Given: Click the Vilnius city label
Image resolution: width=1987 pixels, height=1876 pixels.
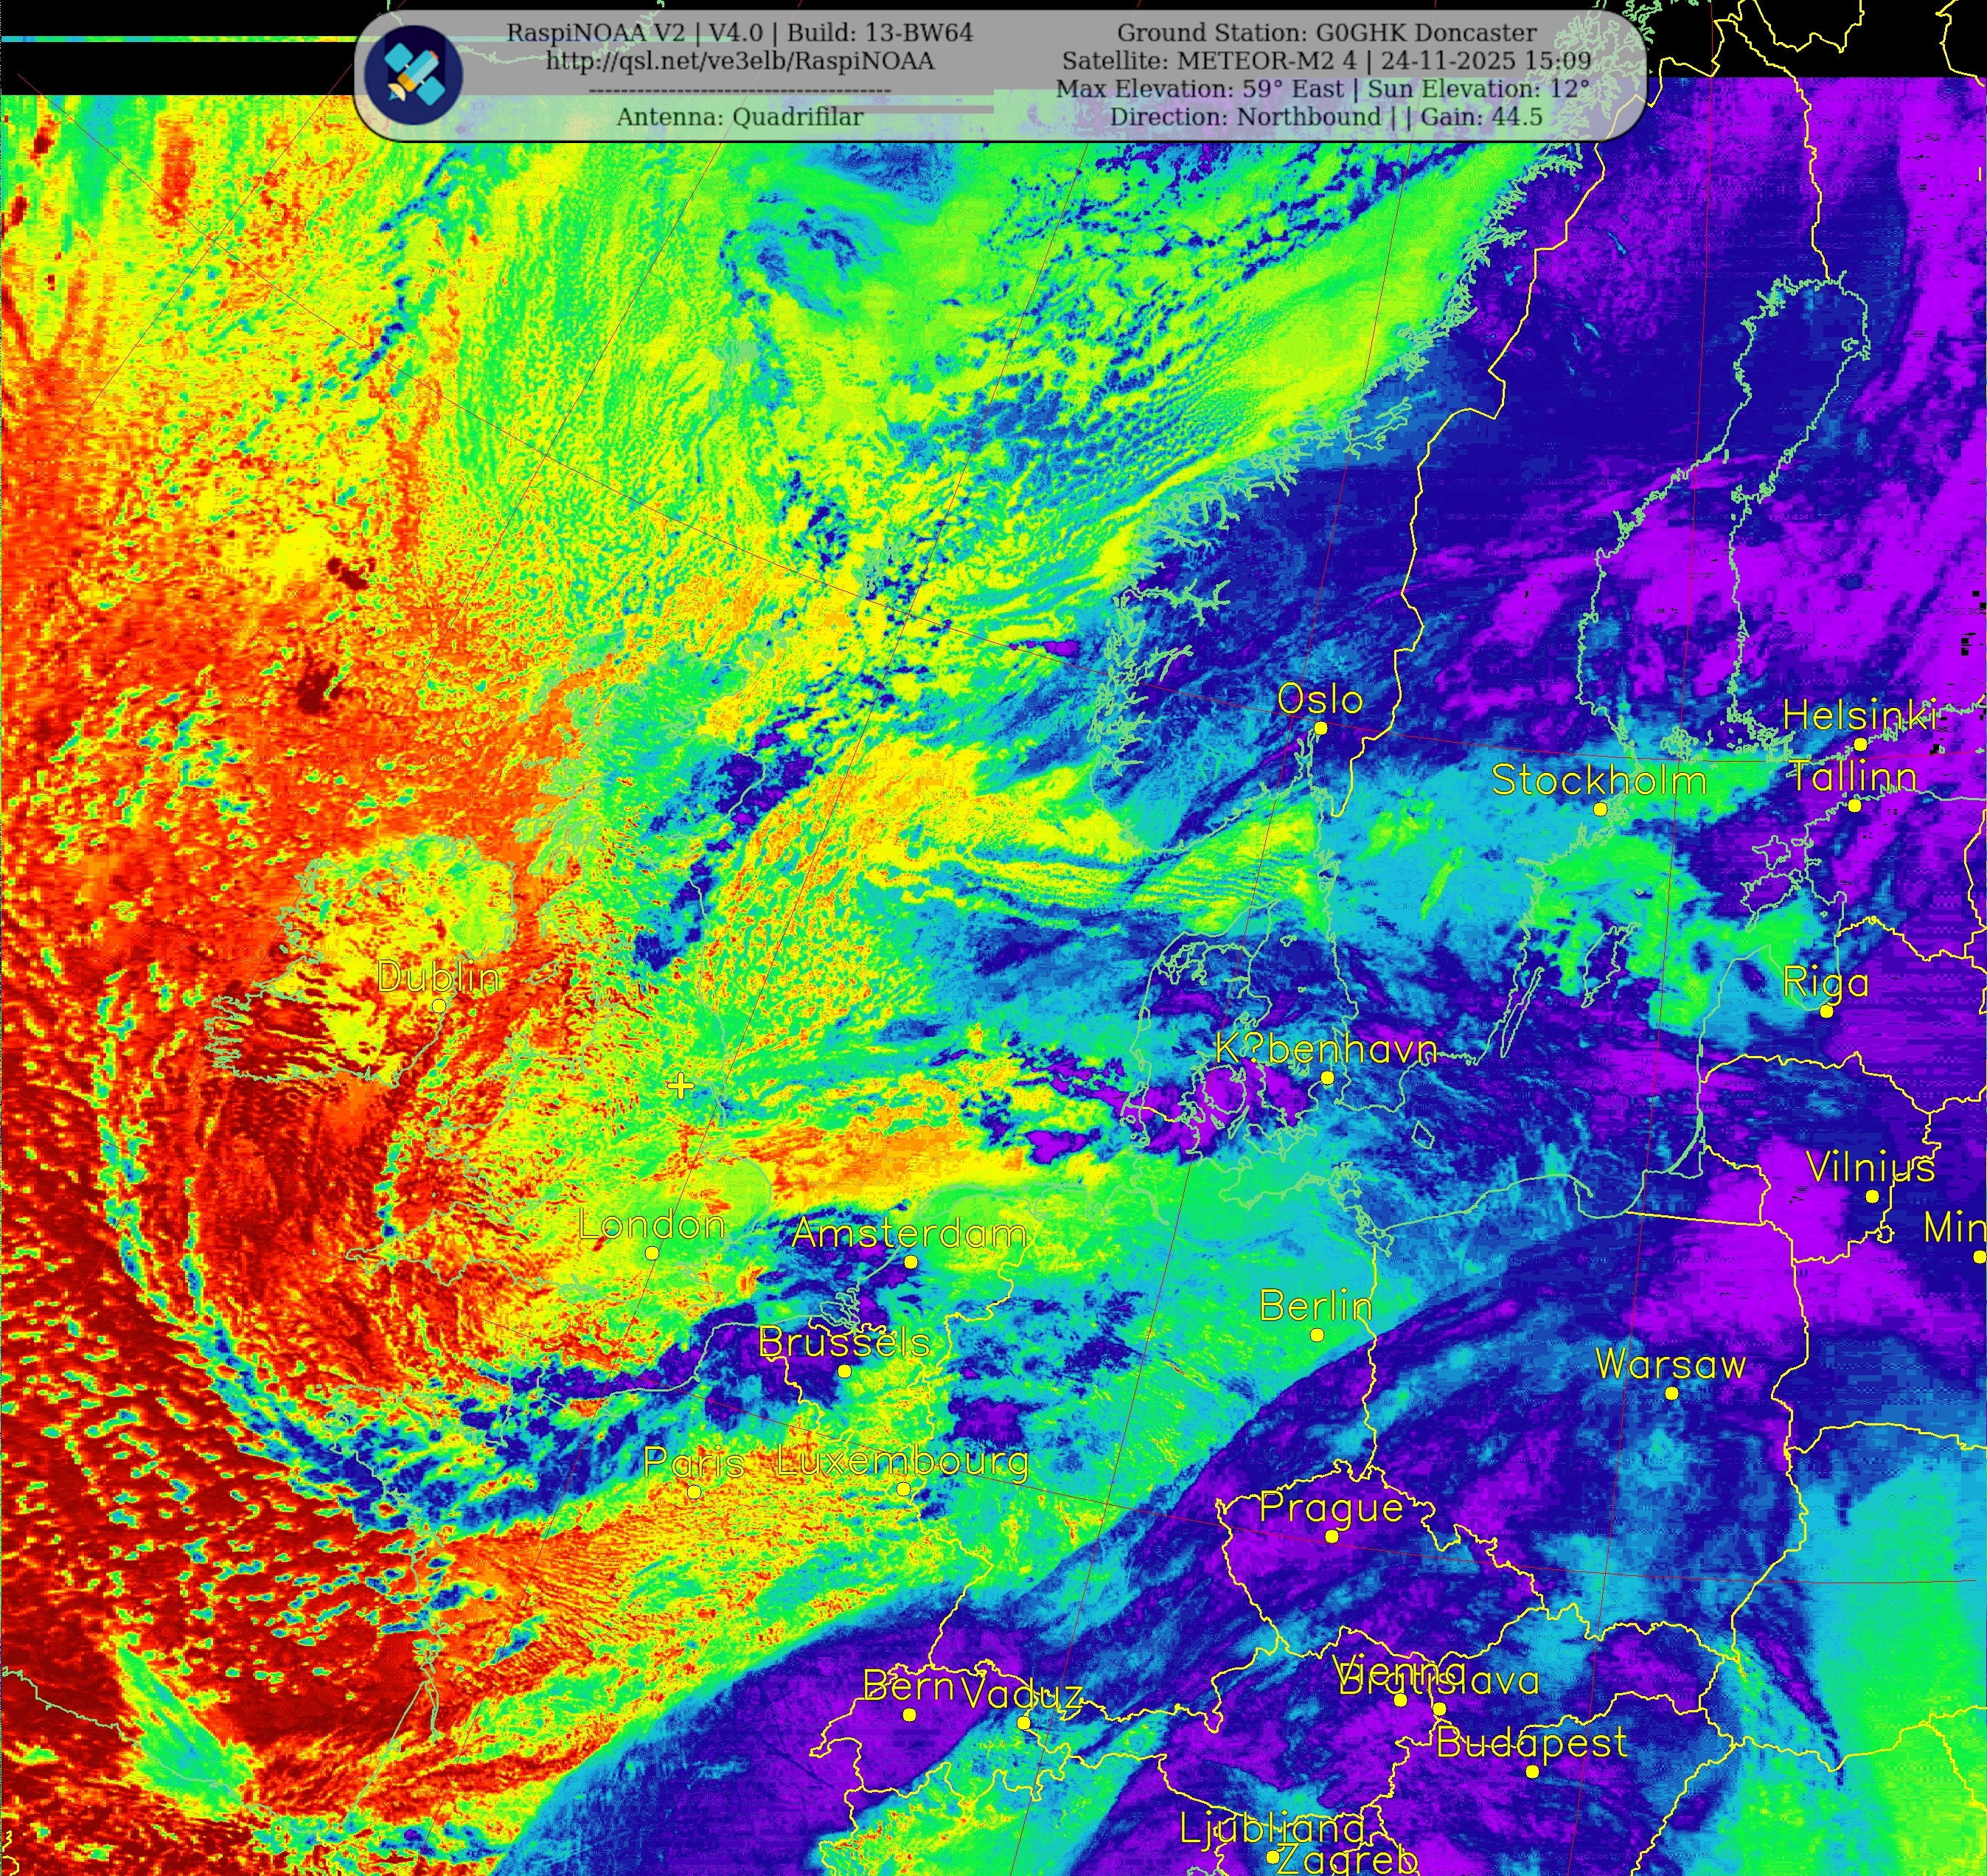Looking at the screenshot, I should tap(1870, 1167).
